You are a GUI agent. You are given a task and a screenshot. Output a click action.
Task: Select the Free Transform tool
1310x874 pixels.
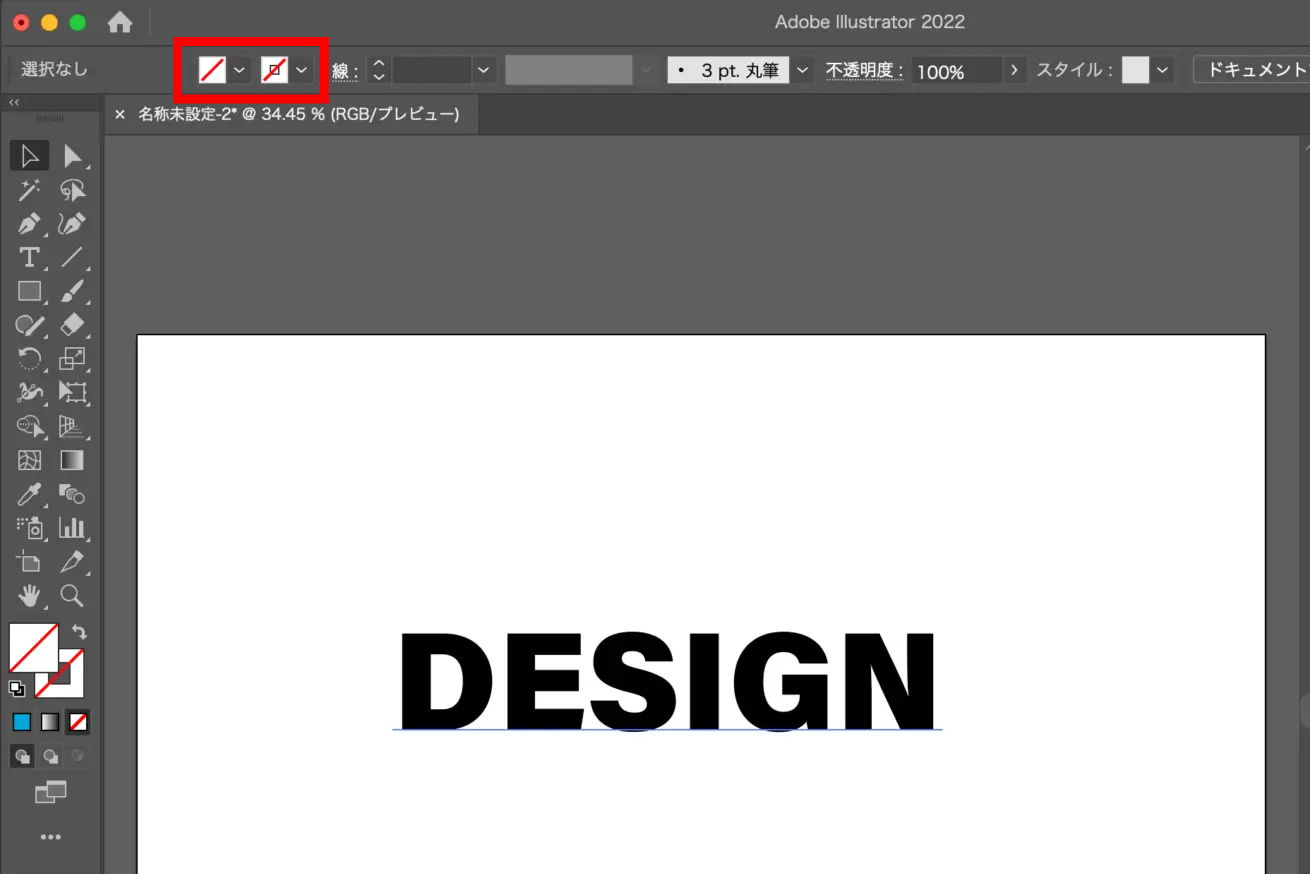(72, 392)
